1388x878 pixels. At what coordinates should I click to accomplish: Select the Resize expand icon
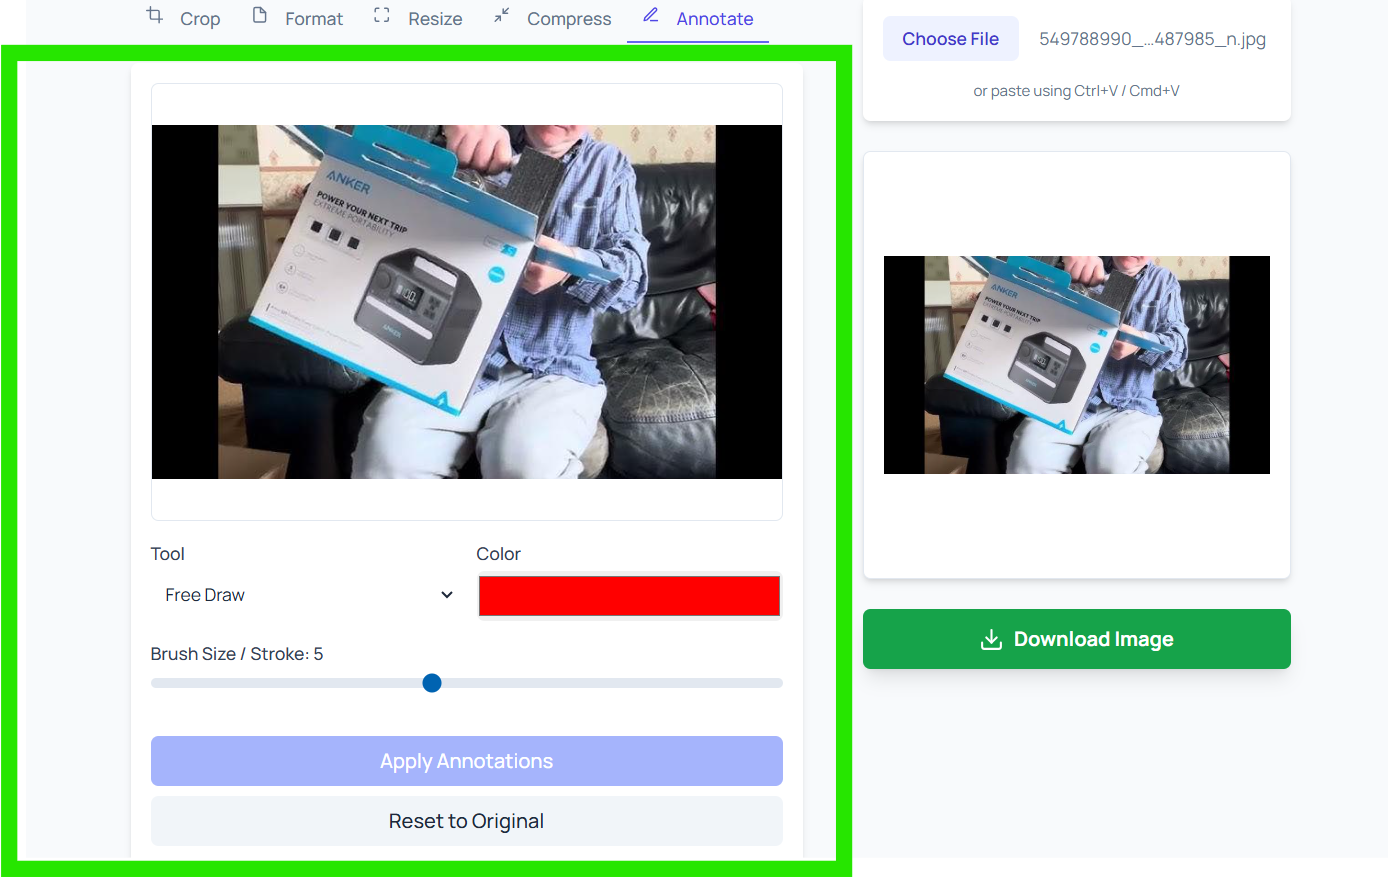coord(381,16)
